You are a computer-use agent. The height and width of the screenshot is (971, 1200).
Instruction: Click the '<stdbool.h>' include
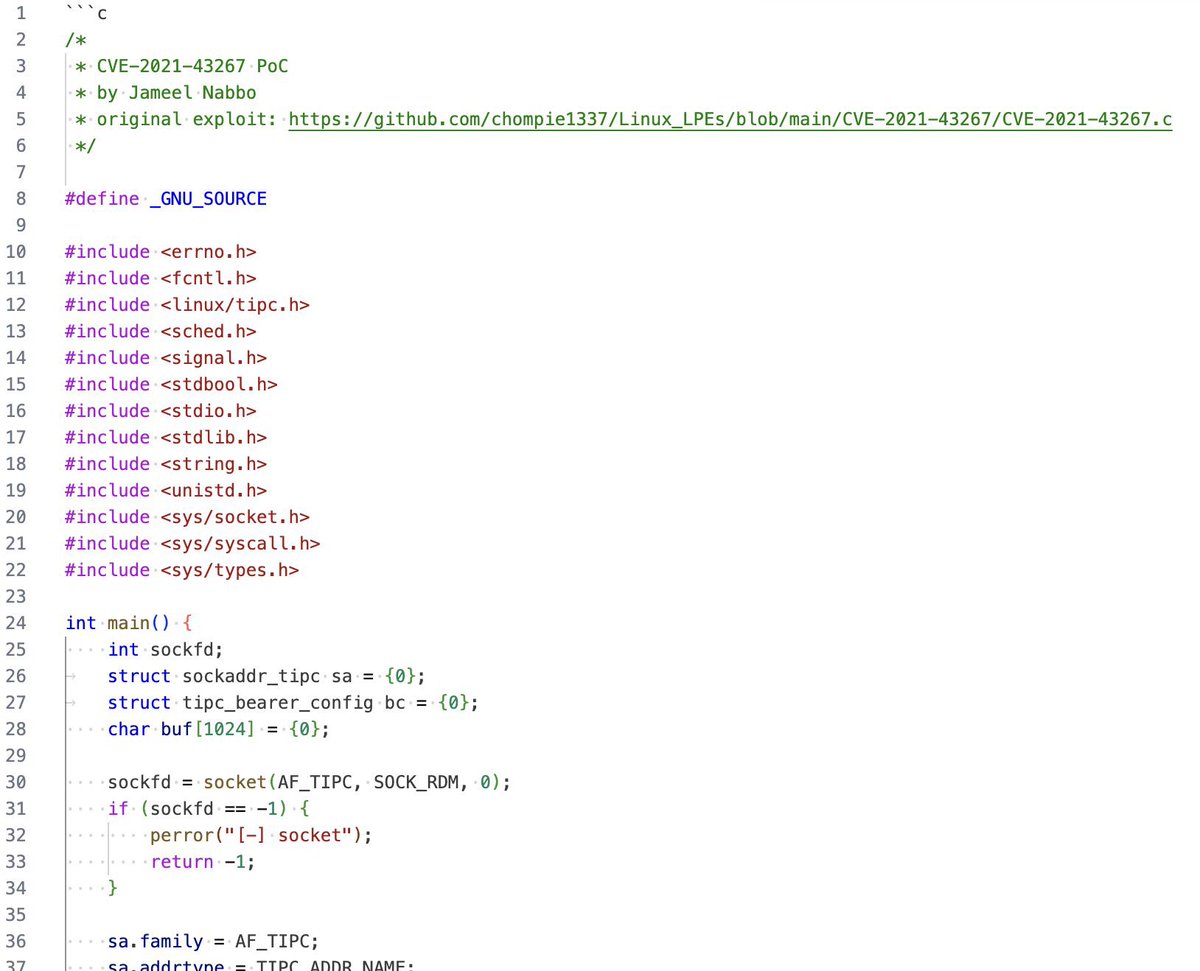pyautogui.click(x=219, y=384)
